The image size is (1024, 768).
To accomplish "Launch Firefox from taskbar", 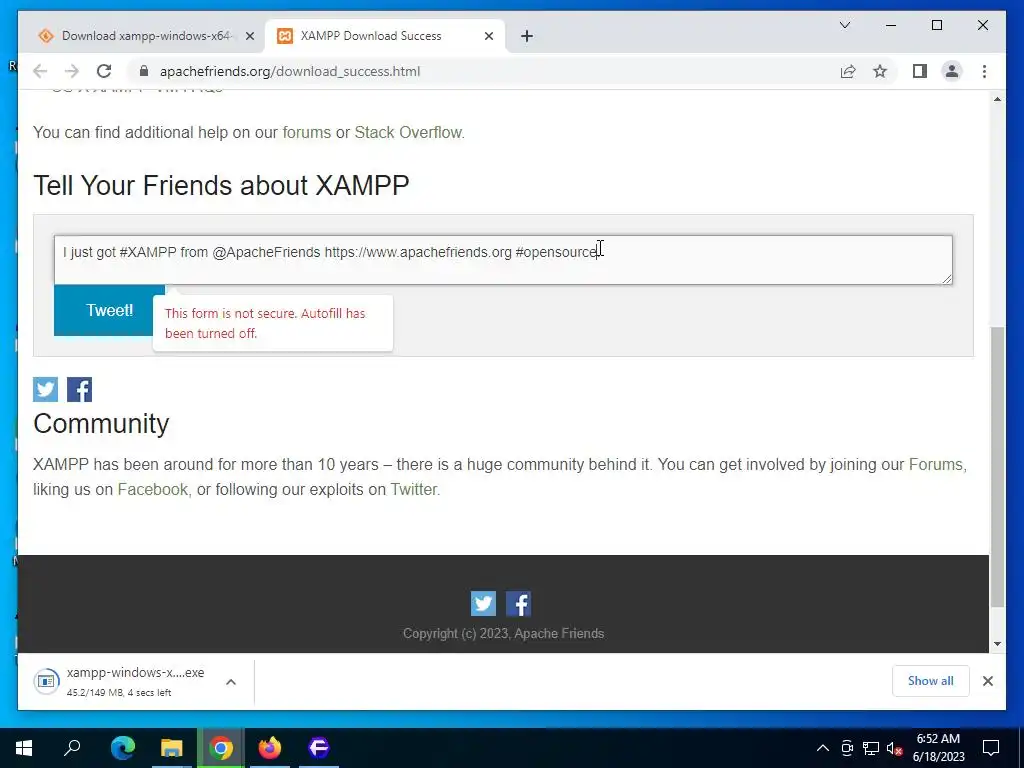I will tap(270, 748).
